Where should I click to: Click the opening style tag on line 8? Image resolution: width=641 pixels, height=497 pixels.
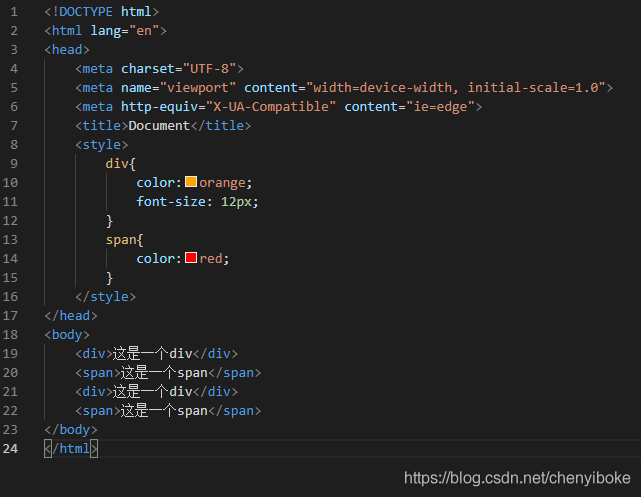(x=102, y=145)
